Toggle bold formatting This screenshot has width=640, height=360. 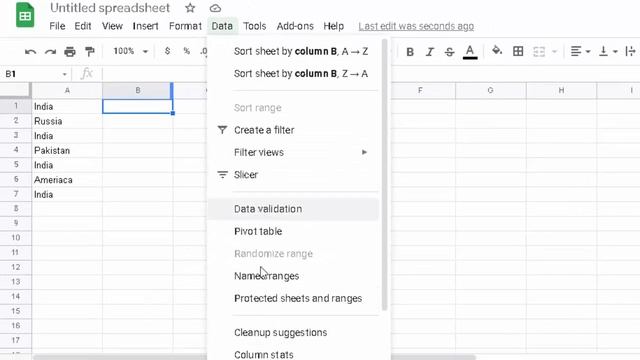410,52
